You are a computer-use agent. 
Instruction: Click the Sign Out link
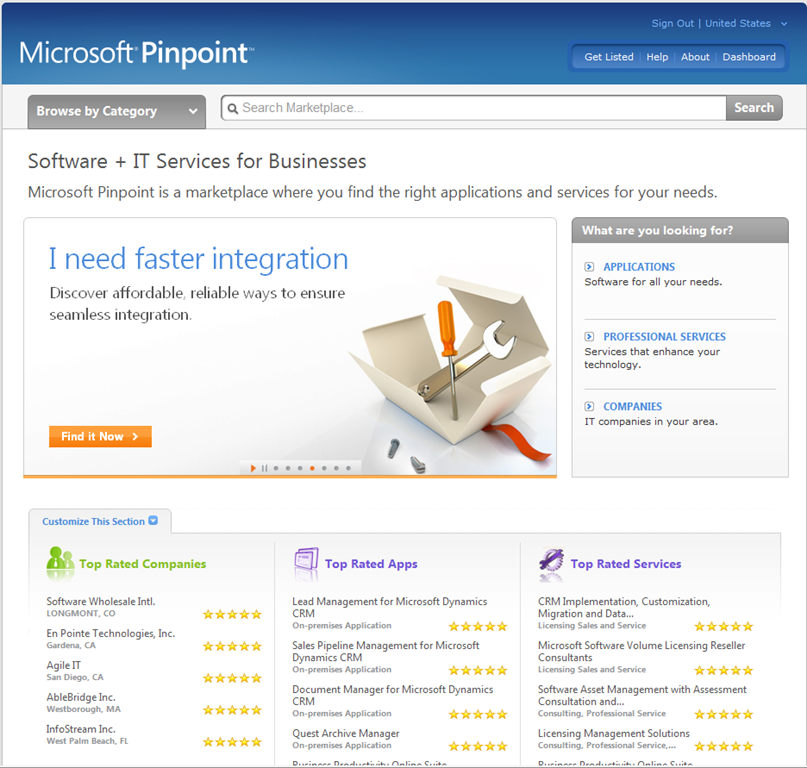[x=673, y=24]
